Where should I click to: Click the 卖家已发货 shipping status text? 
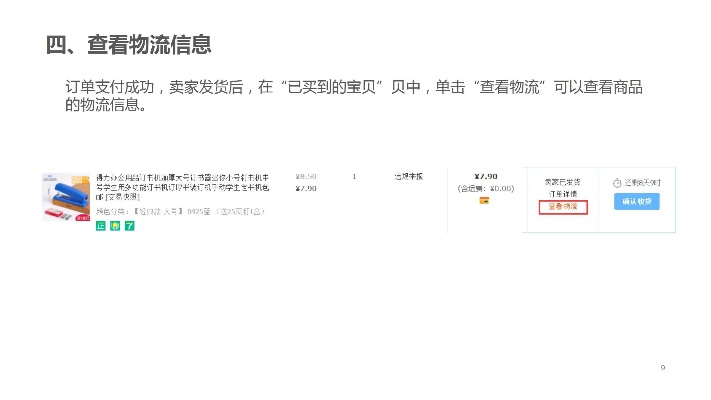[561, 182]
